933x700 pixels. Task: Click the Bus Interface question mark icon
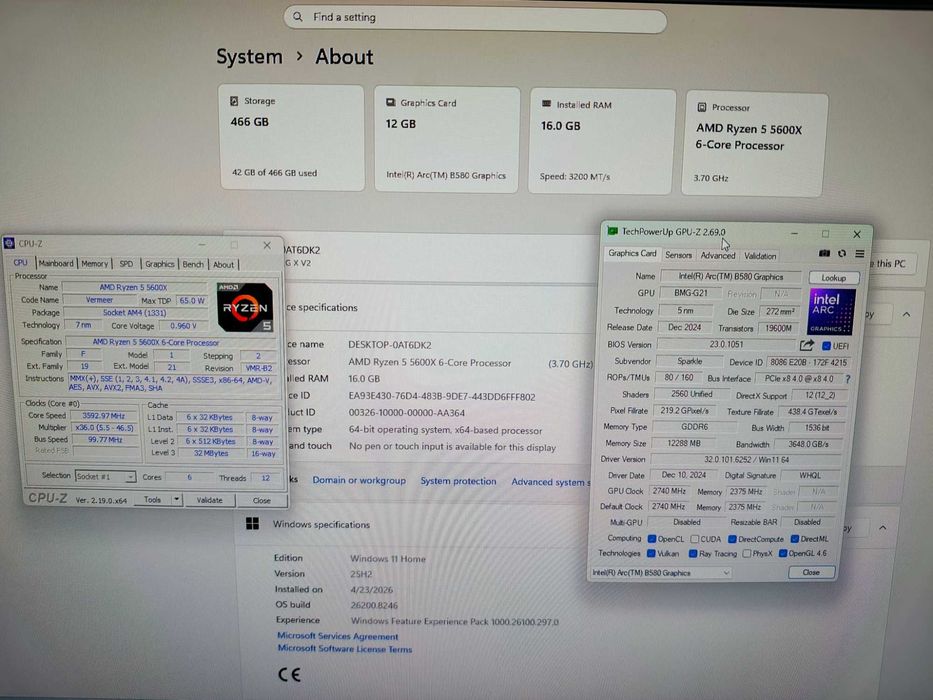[847, 379]
